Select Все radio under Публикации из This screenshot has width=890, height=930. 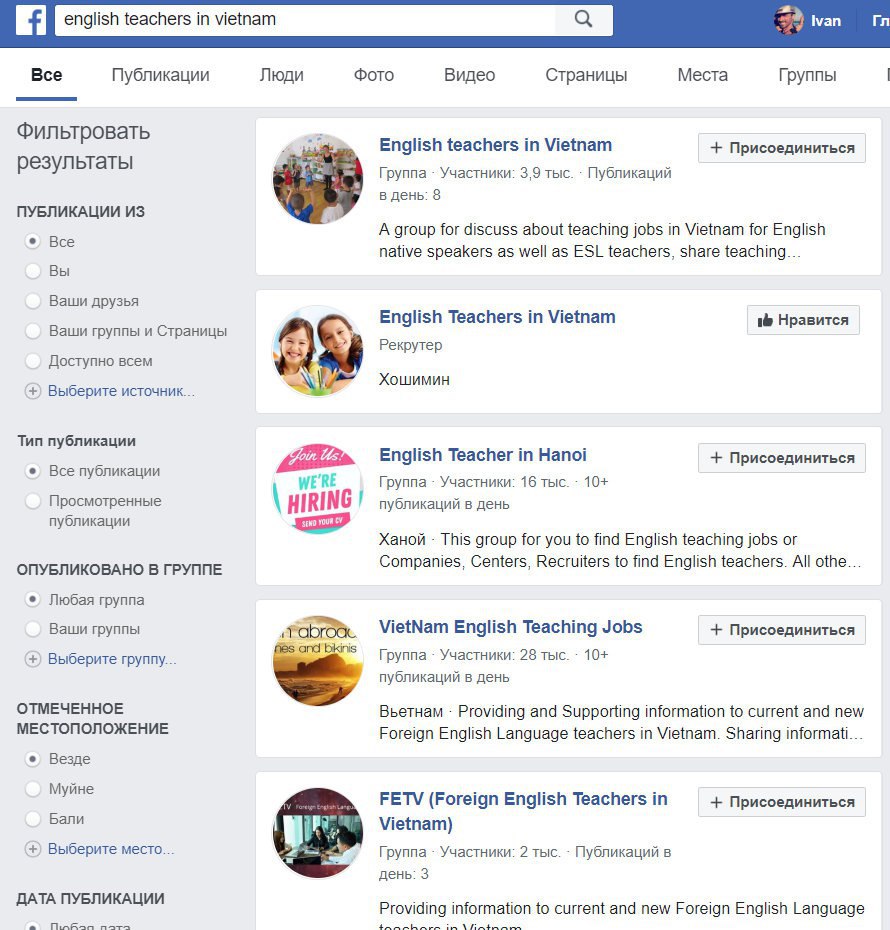pyautogui.click(x=33, y=241)
